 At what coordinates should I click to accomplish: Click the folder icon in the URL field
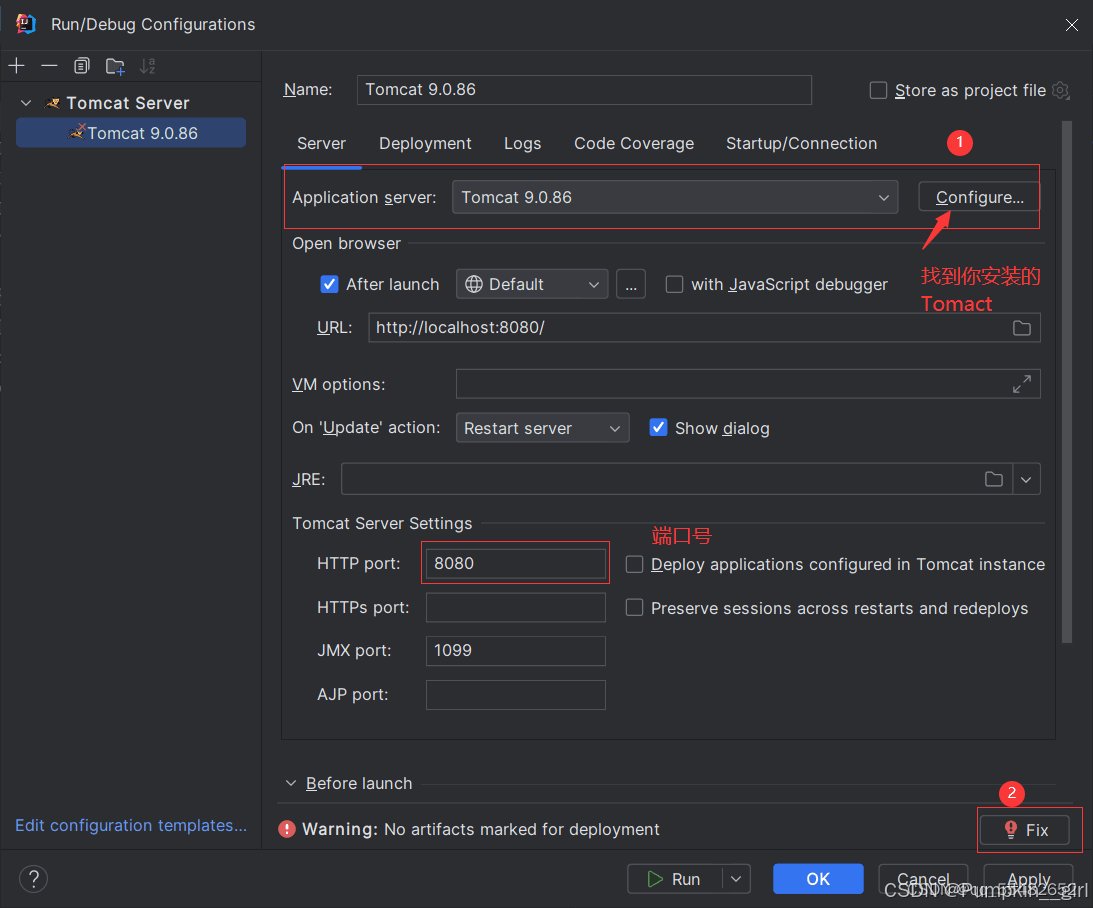pos(1021,328)
